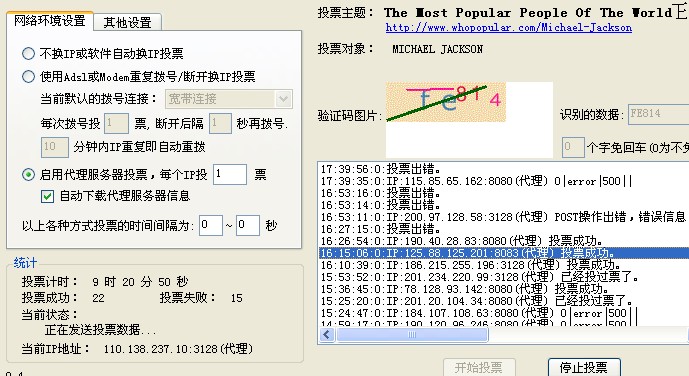Click the 每个IP投 votes input field

(x=230, y=174)
